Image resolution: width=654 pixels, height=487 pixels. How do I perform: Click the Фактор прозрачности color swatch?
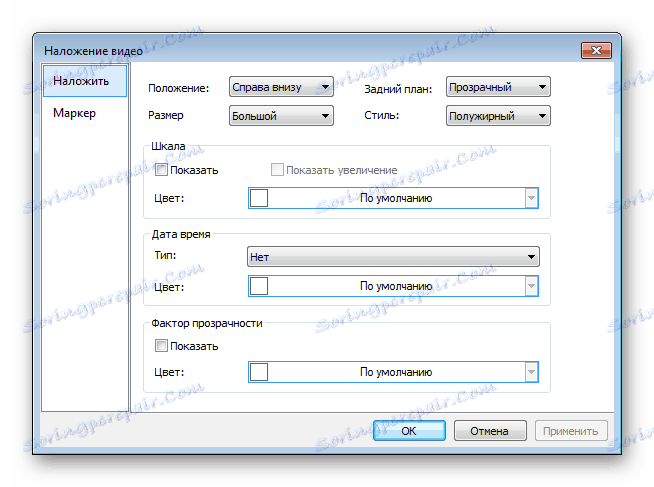[x=259, y=372]
